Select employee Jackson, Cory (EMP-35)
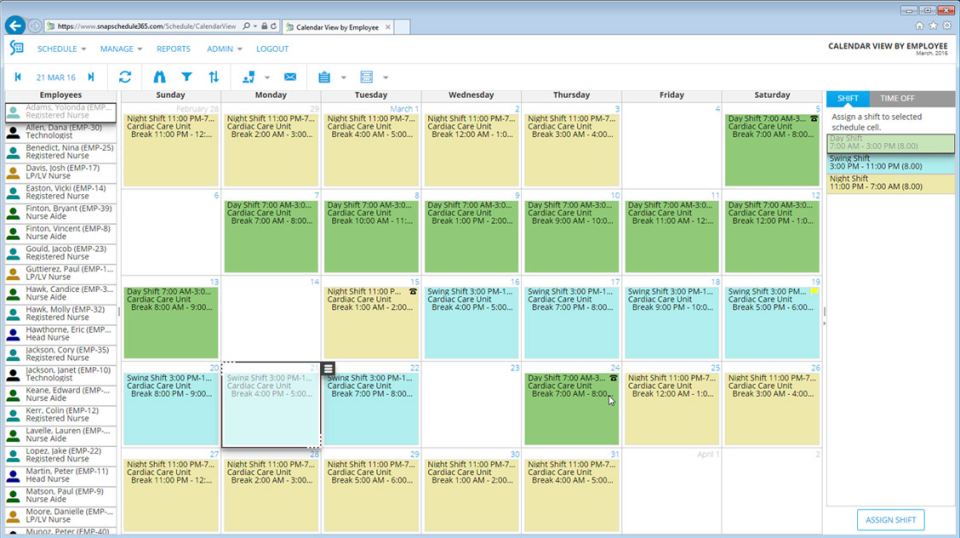Viewport: 960px width, 538px height. coord(61,354)
